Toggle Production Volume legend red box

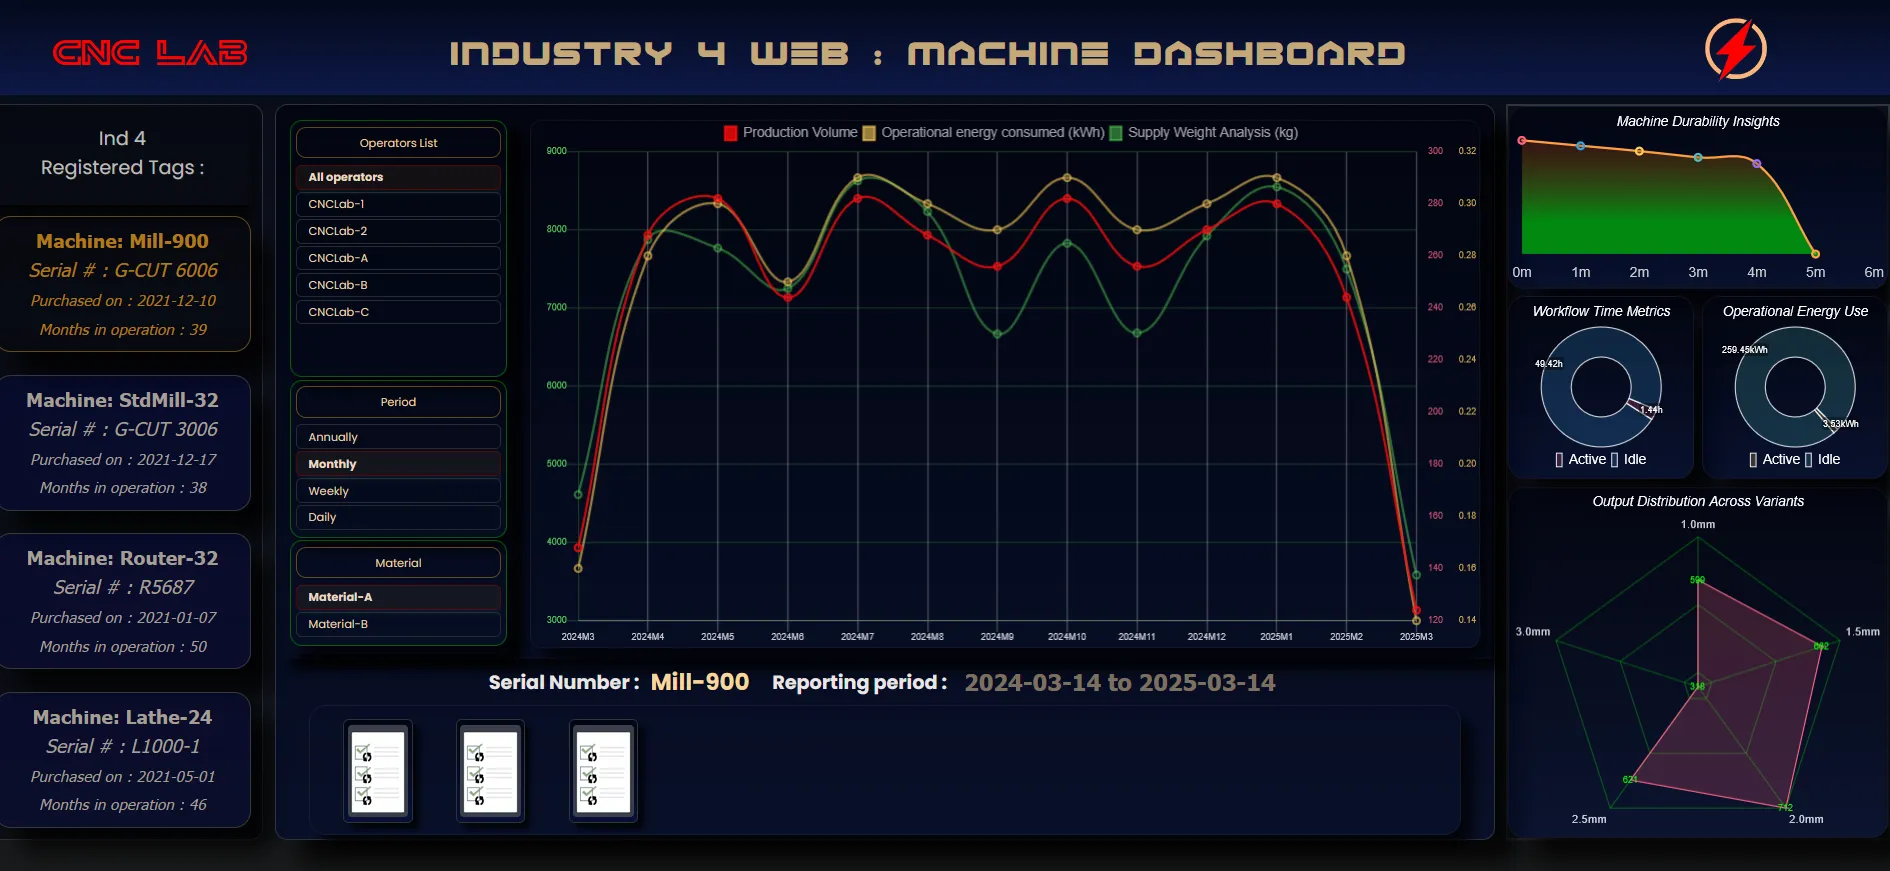[731, 133]
